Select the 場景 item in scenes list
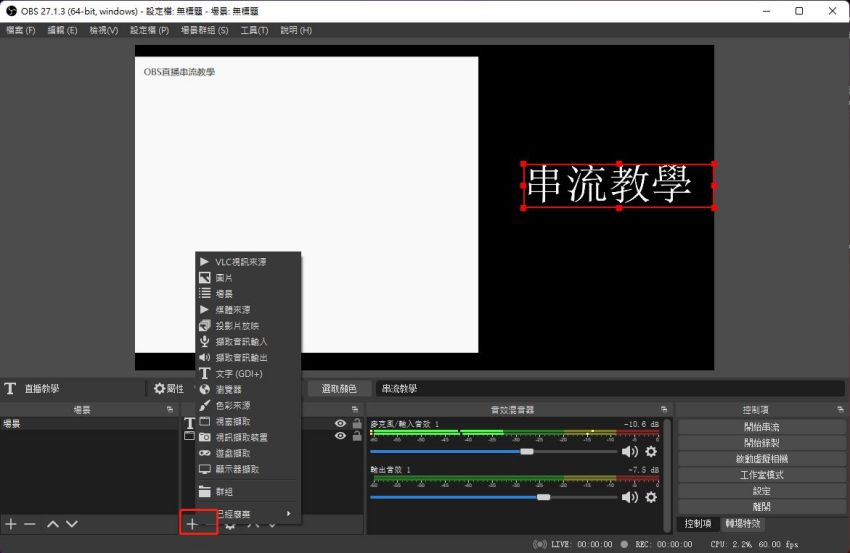The height and width of the screenshot is (553, 850). point(88,423)
